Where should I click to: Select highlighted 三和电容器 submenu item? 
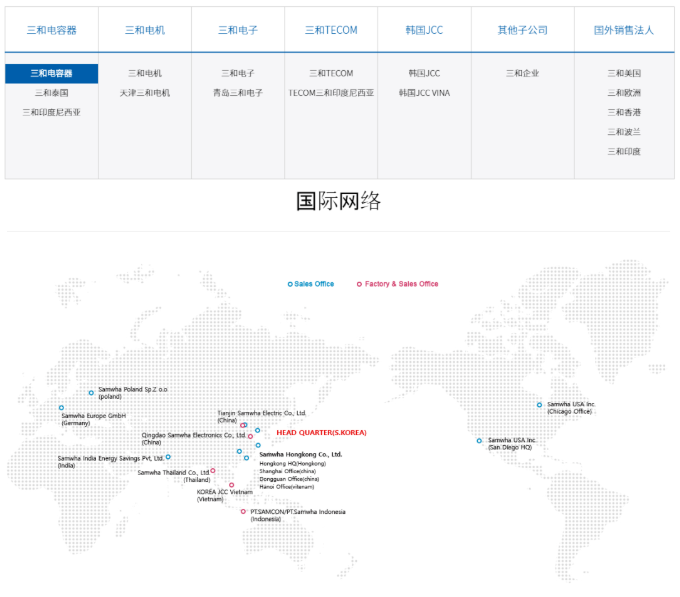click(52, 73)
